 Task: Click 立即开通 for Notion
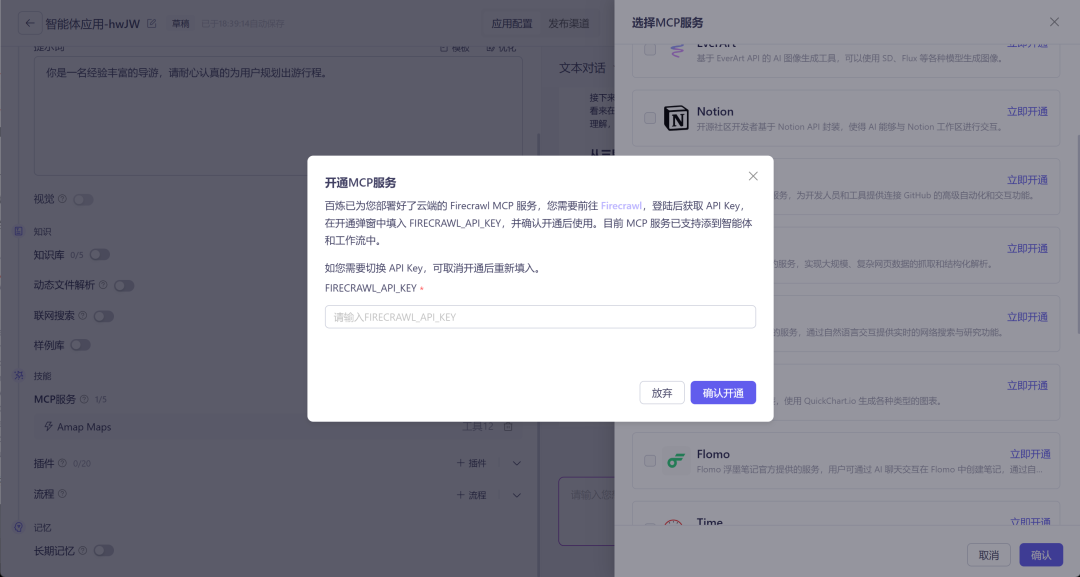(x=1027, y=111)
